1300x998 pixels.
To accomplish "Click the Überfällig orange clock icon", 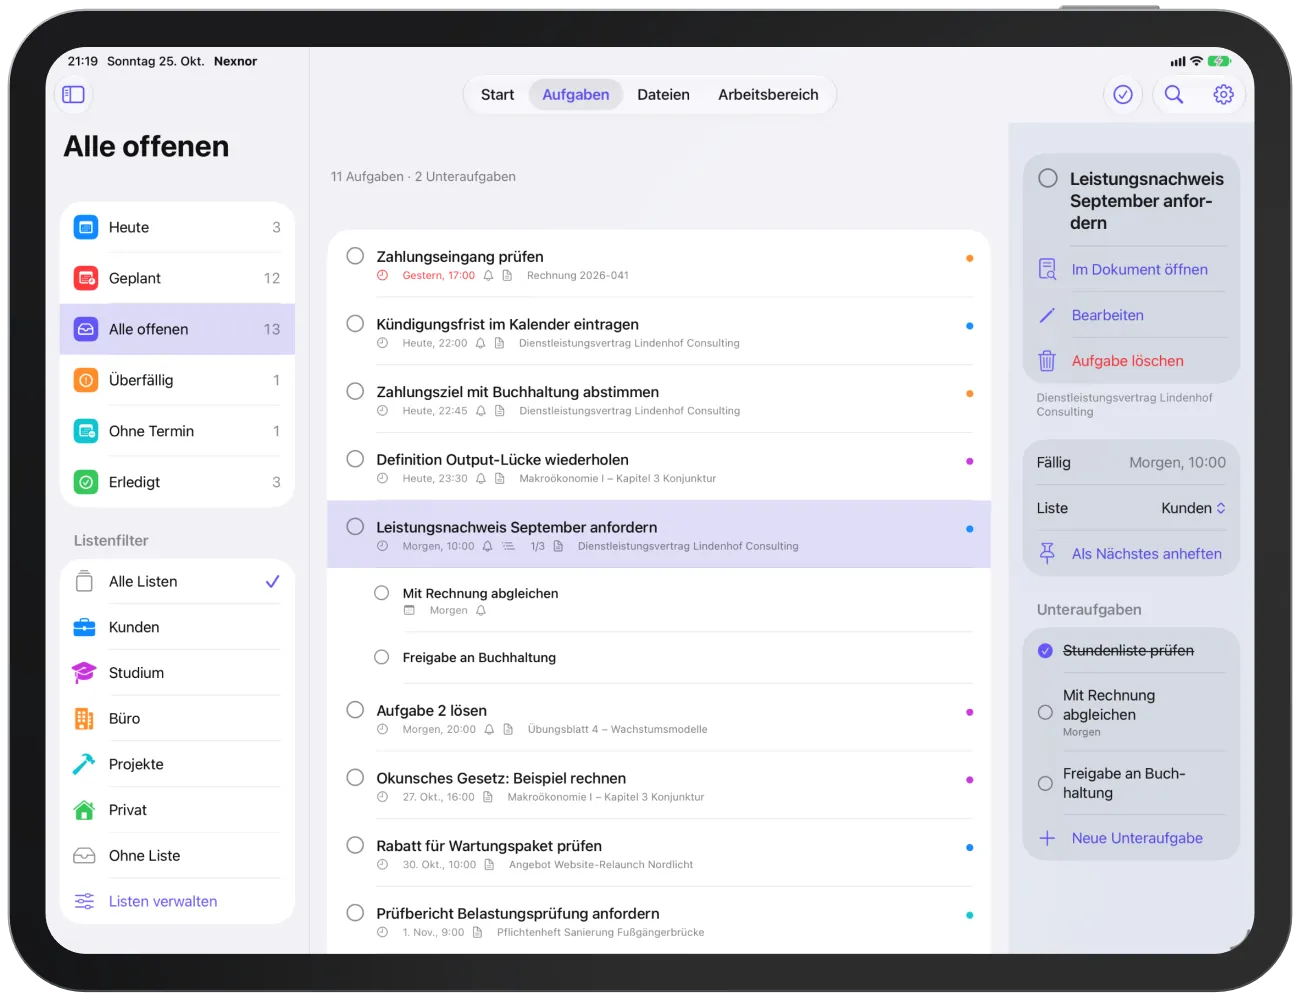I will tap(86, 380).
